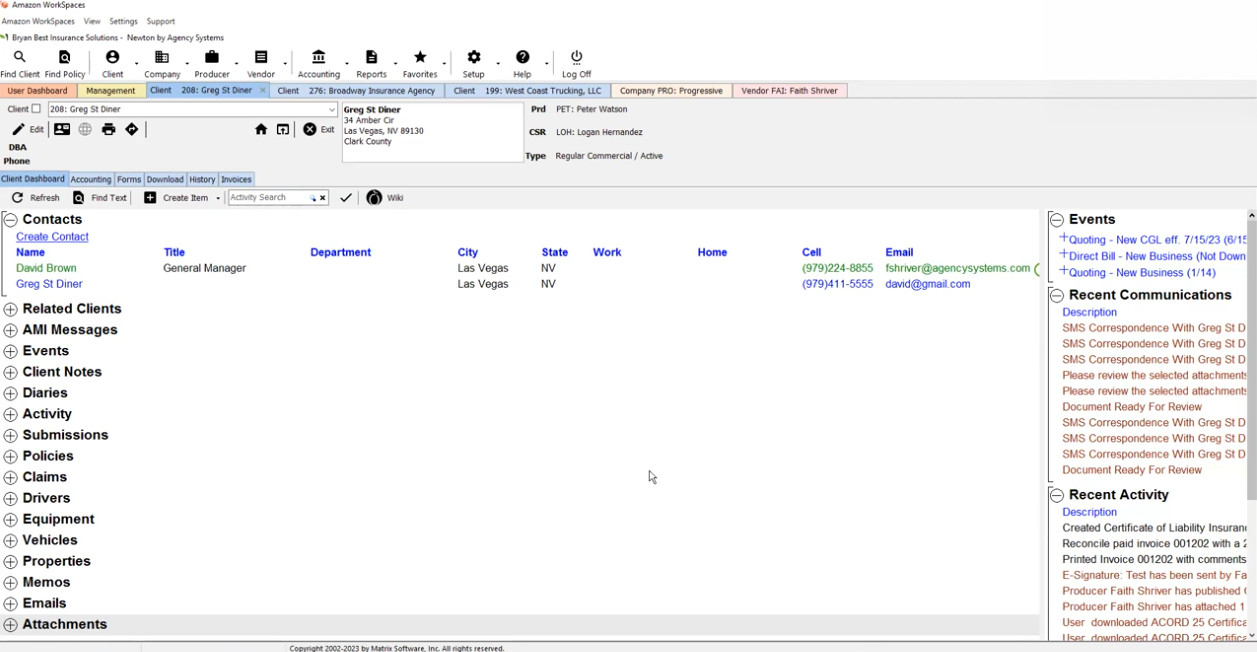The width and height of the screenshot is (1257, 652).
Task: Open the Create Item dropdown arrow
Action: point(218,199)
